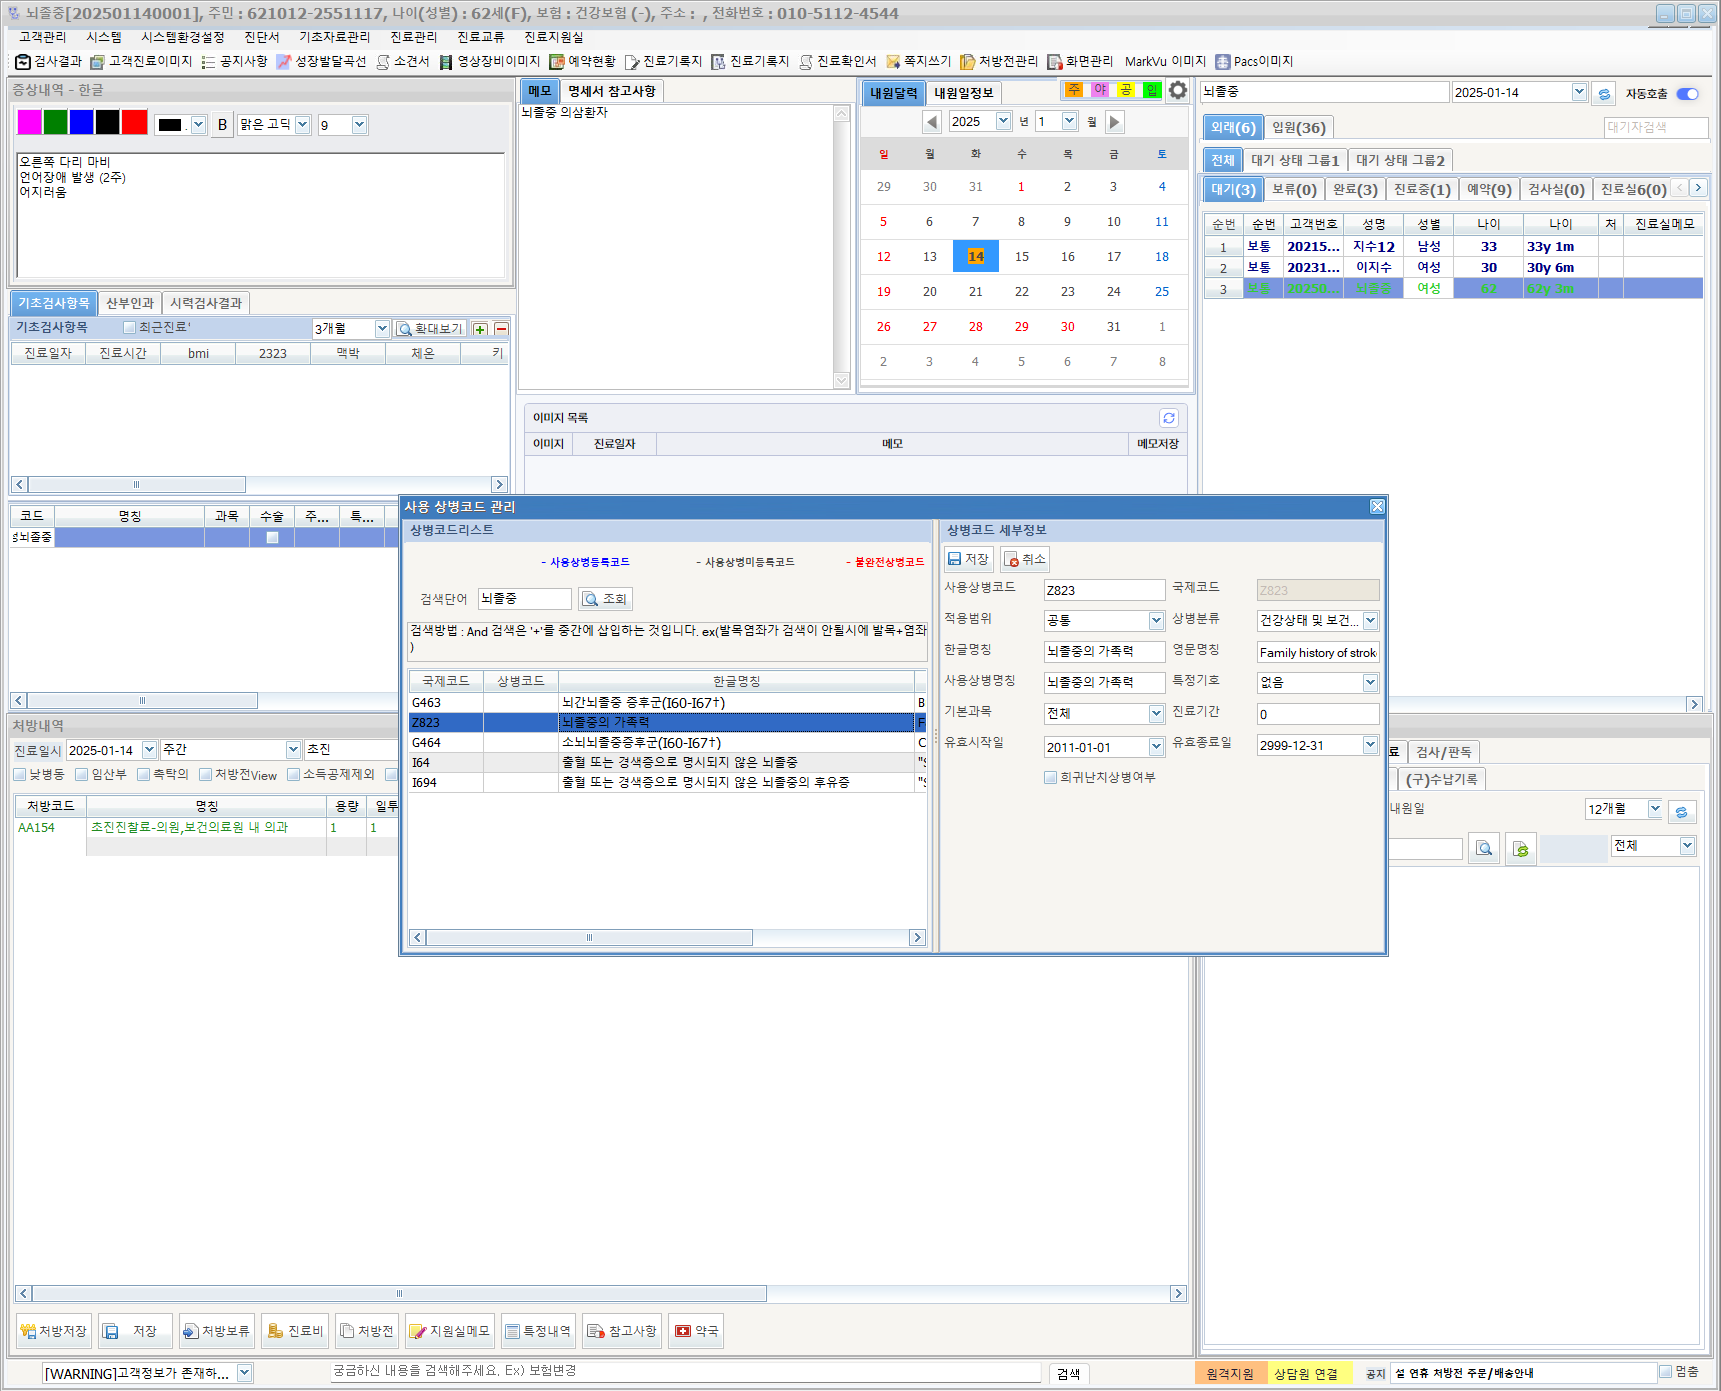Click the 약국 pharmacy button icon

(683, 1331)
